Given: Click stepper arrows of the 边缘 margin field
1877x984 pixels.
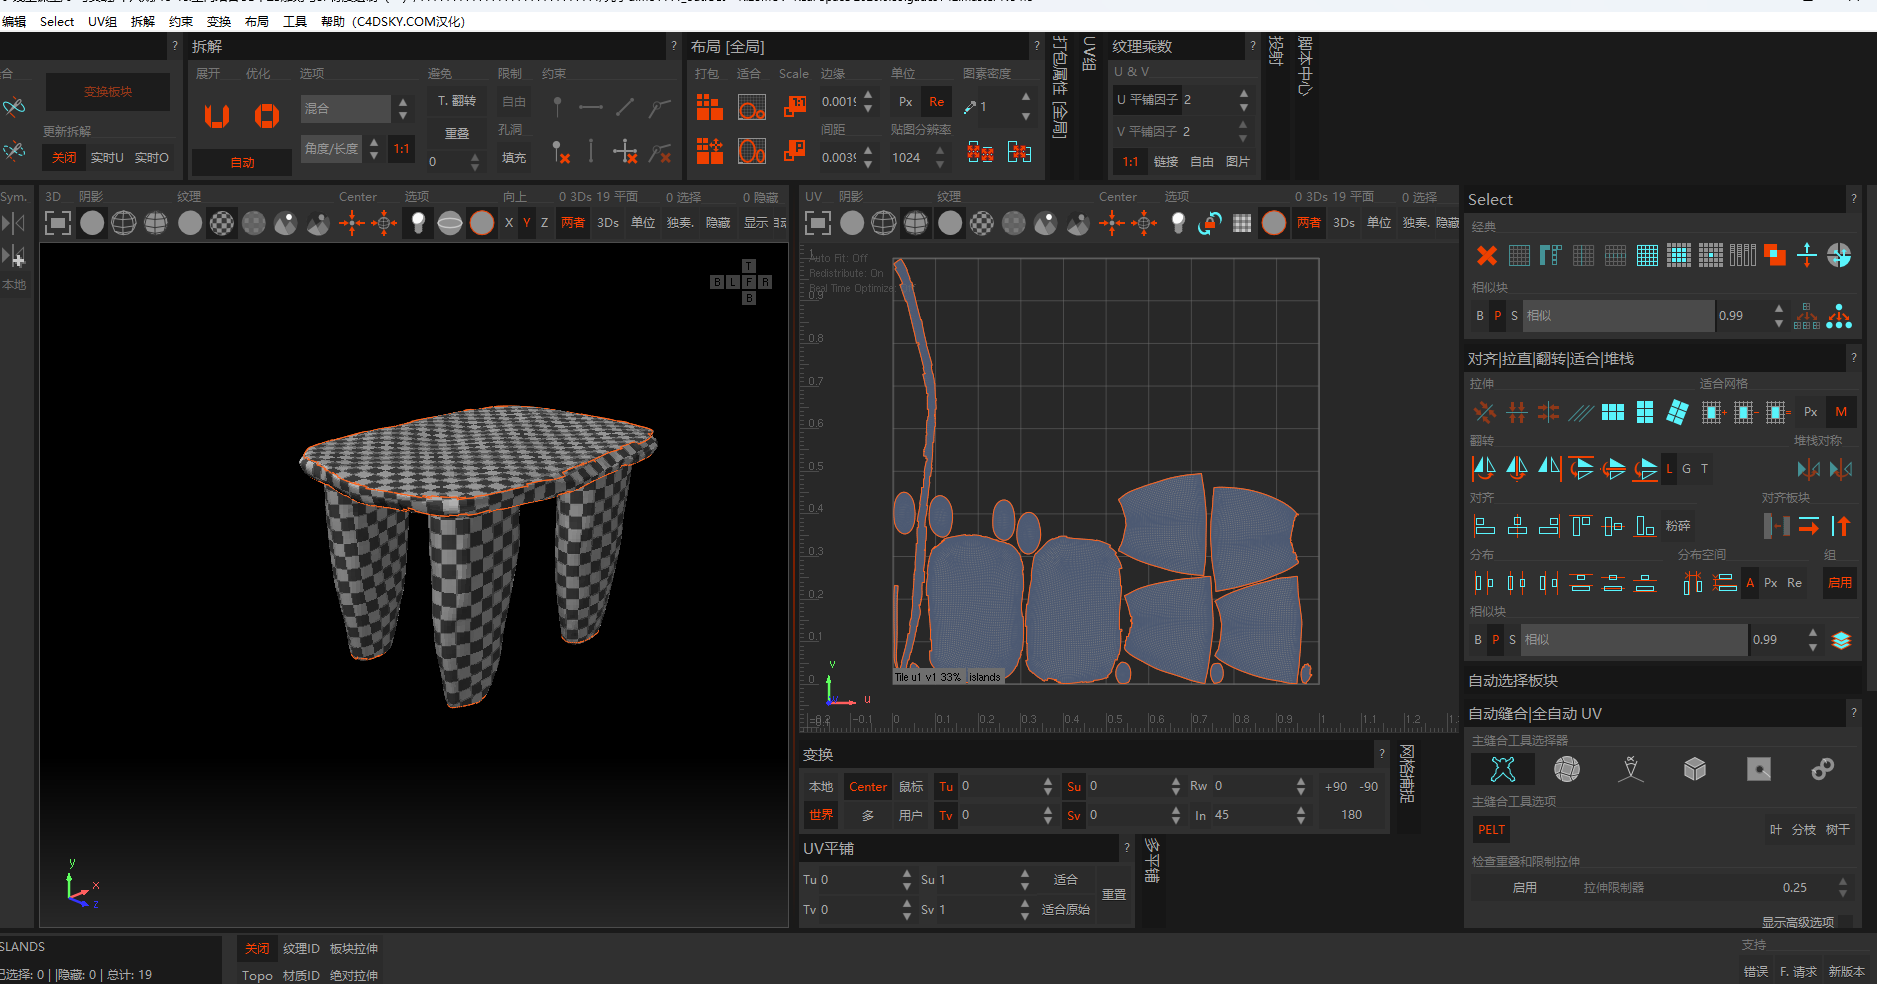Looking at the screenshot, I should coord(868,101).
